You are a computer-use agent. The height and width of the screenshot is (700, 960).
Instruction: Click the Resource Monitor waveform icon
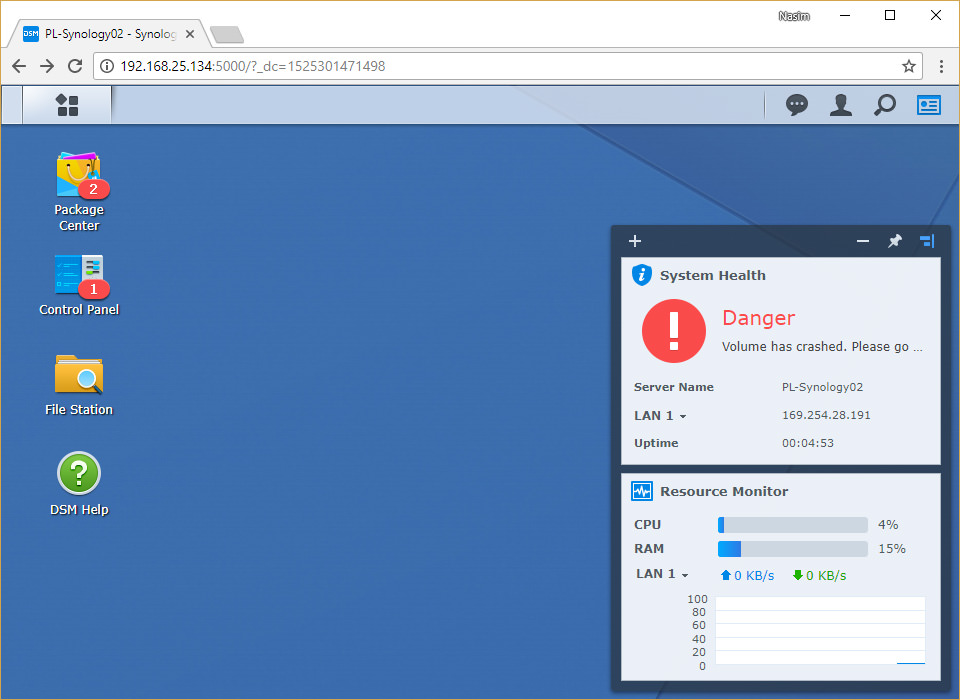click(642, 491)
